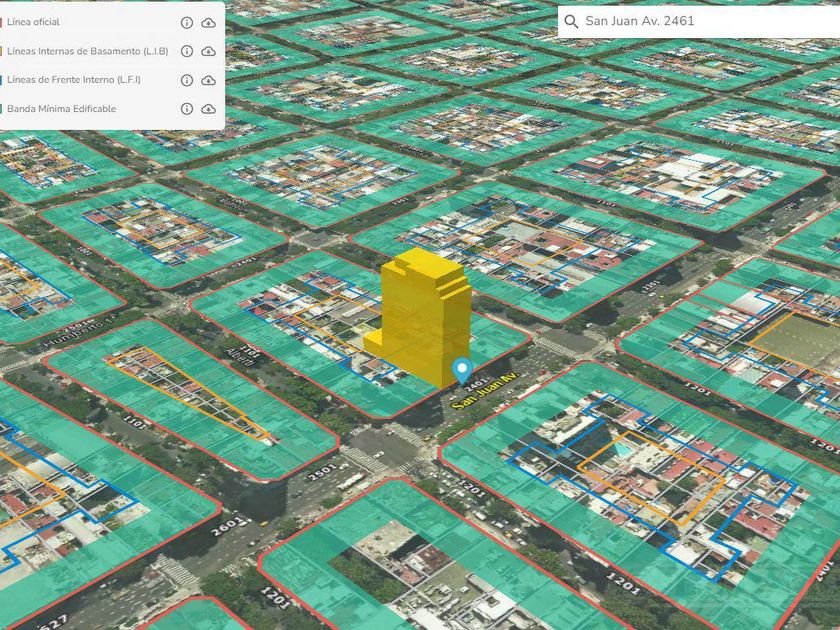Click the yellow 3D building volume
This screenshot has height=630, width=840.
click(423, 316)
